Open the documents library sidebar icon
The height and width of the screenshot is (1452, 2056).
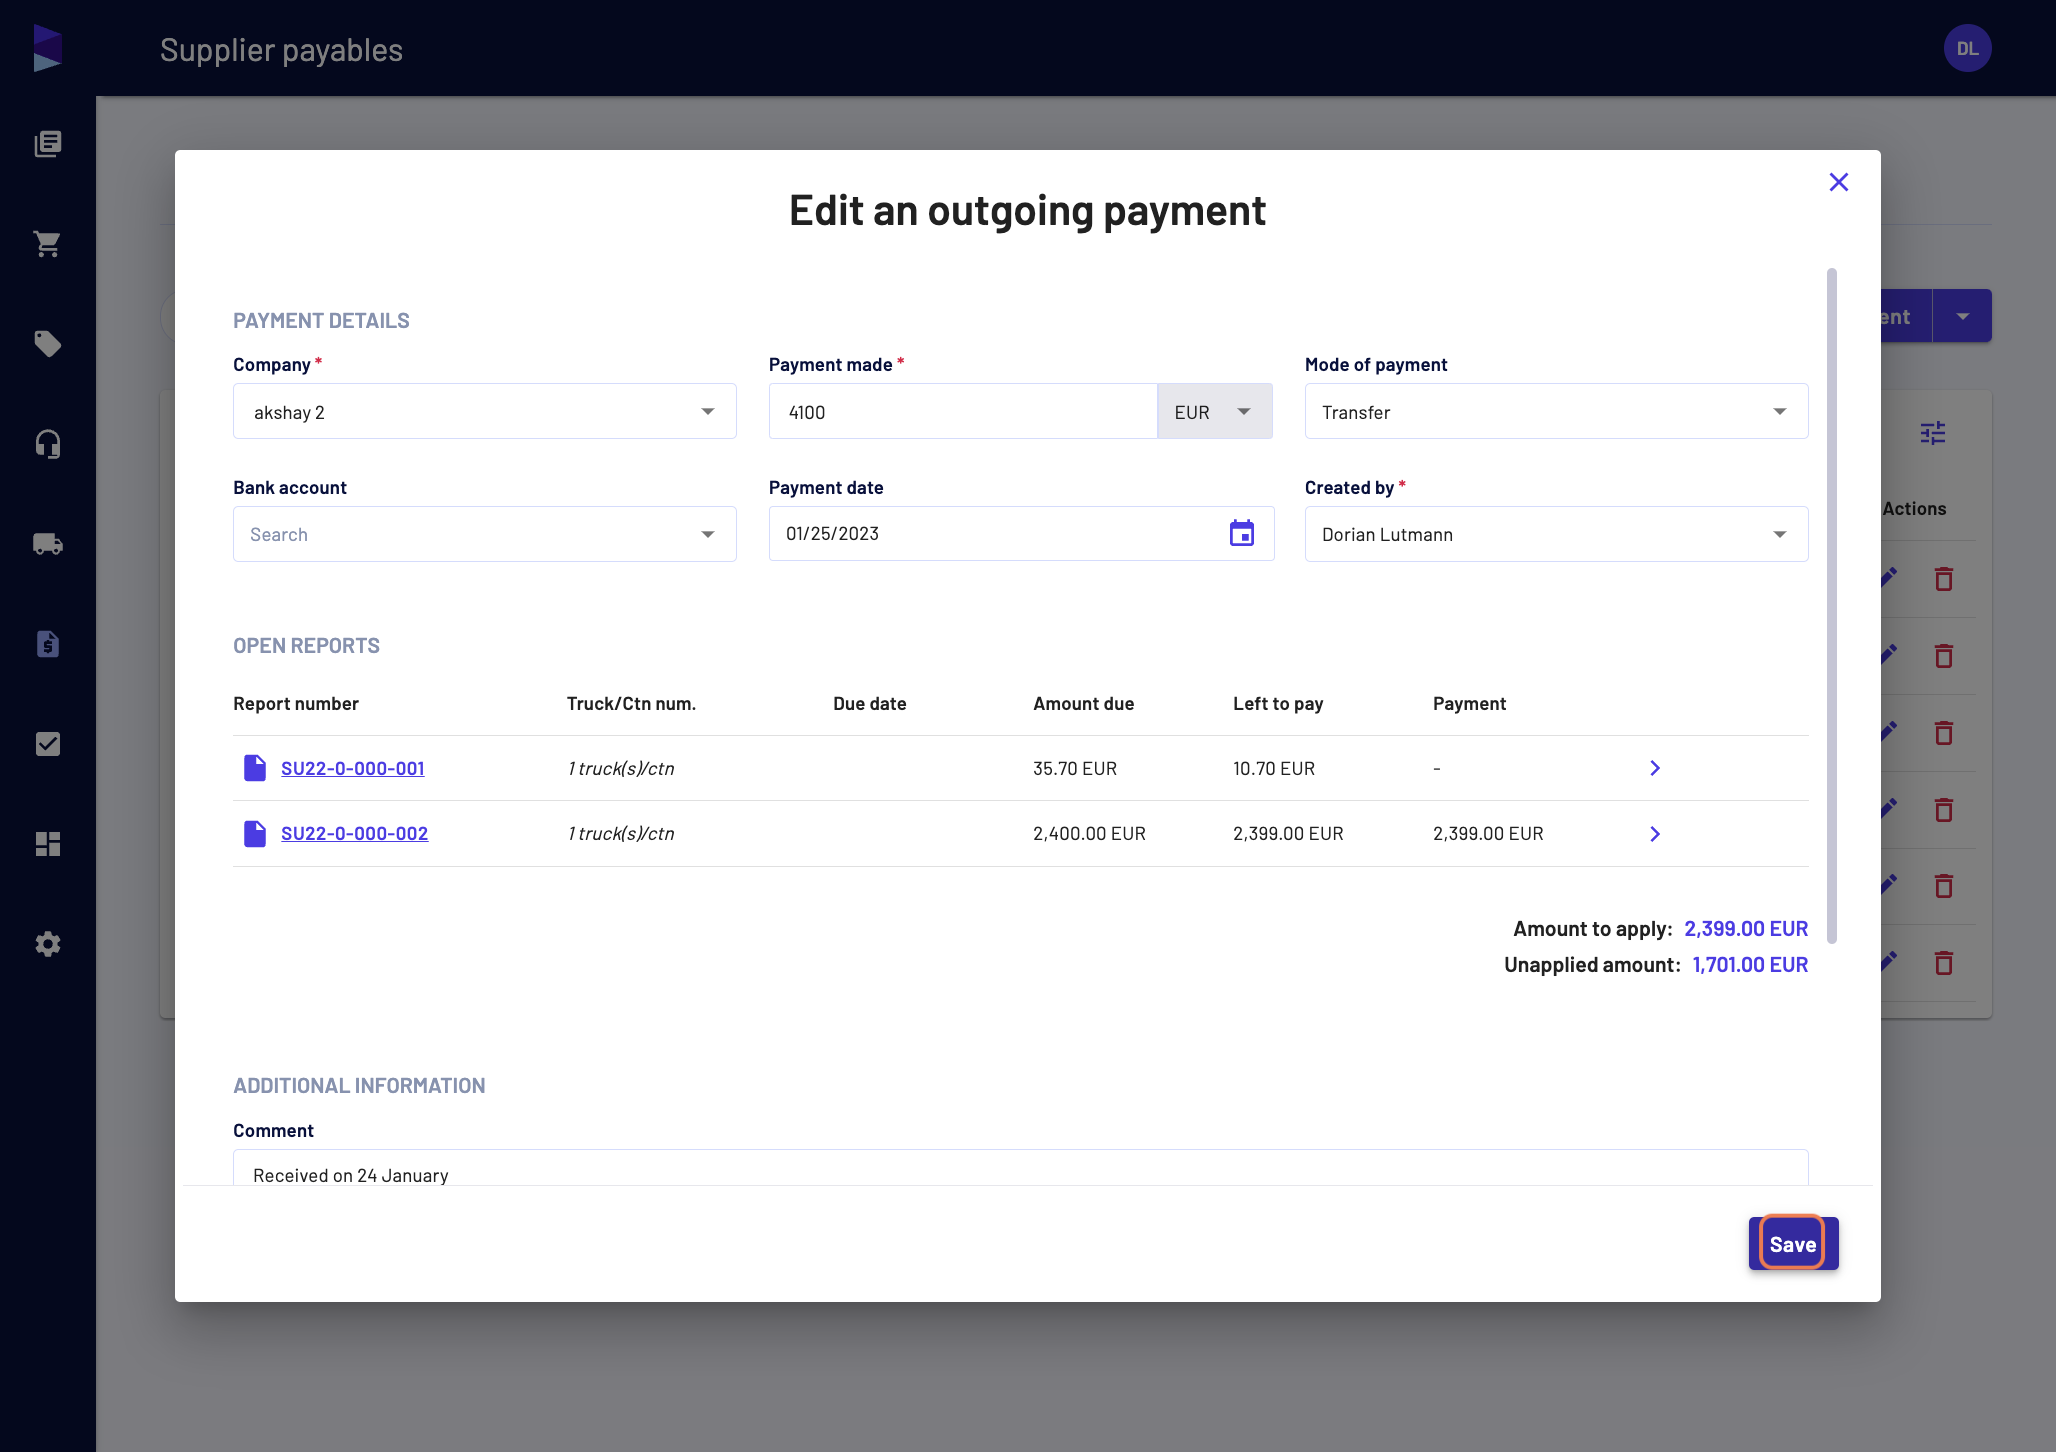48,144
